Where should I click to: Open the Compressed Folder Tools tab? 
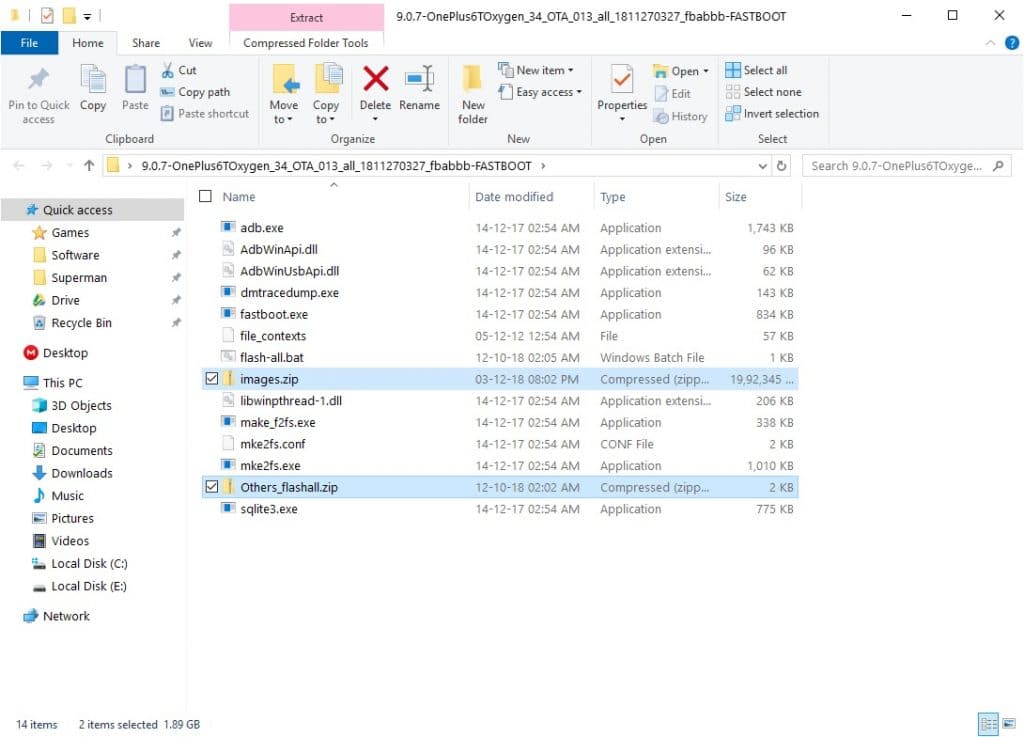pos(306,43)
